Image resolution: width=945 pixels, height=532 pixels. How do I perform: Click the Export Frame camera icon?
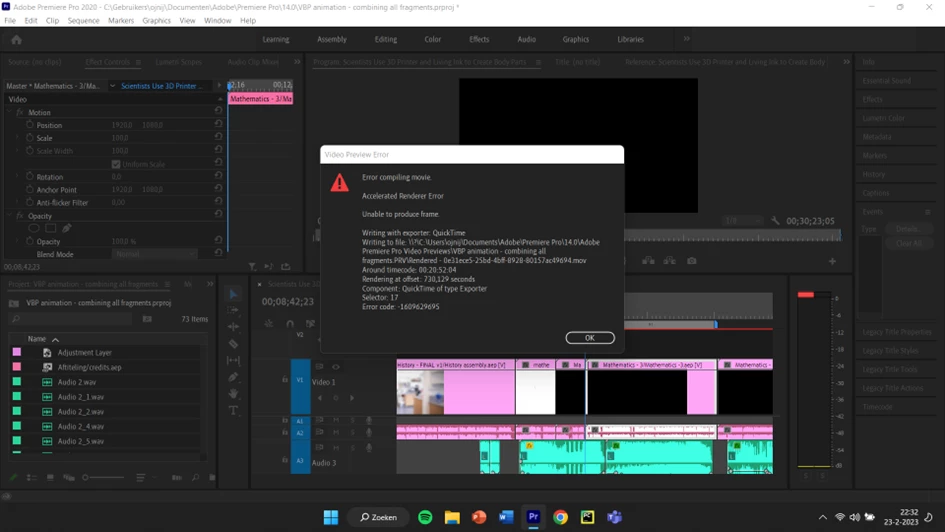[692, 261]
